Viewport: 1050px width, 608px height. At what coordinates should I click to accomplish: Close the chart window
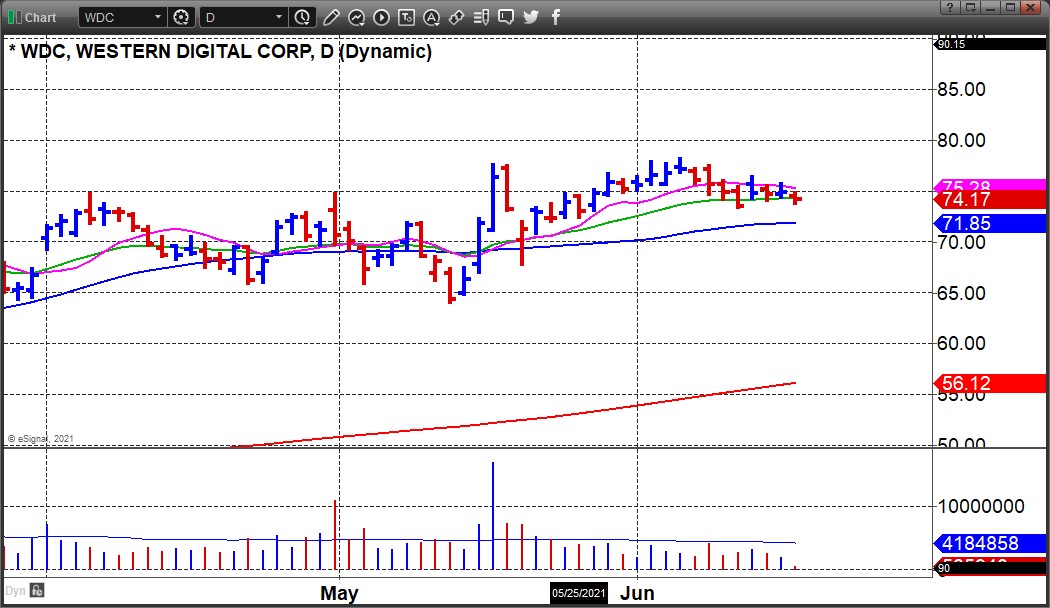(x=1032, y=7)
